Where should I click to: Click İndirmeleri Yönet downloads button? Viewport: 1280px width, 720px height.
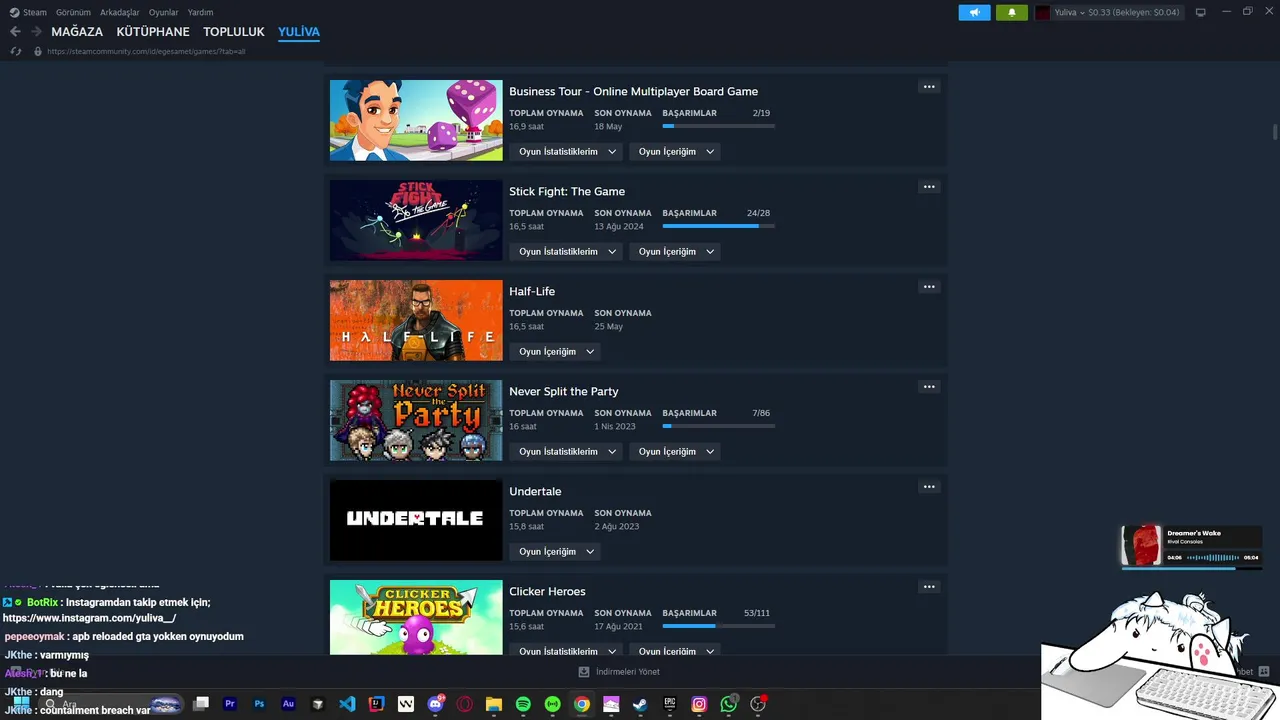pos(619,672)
